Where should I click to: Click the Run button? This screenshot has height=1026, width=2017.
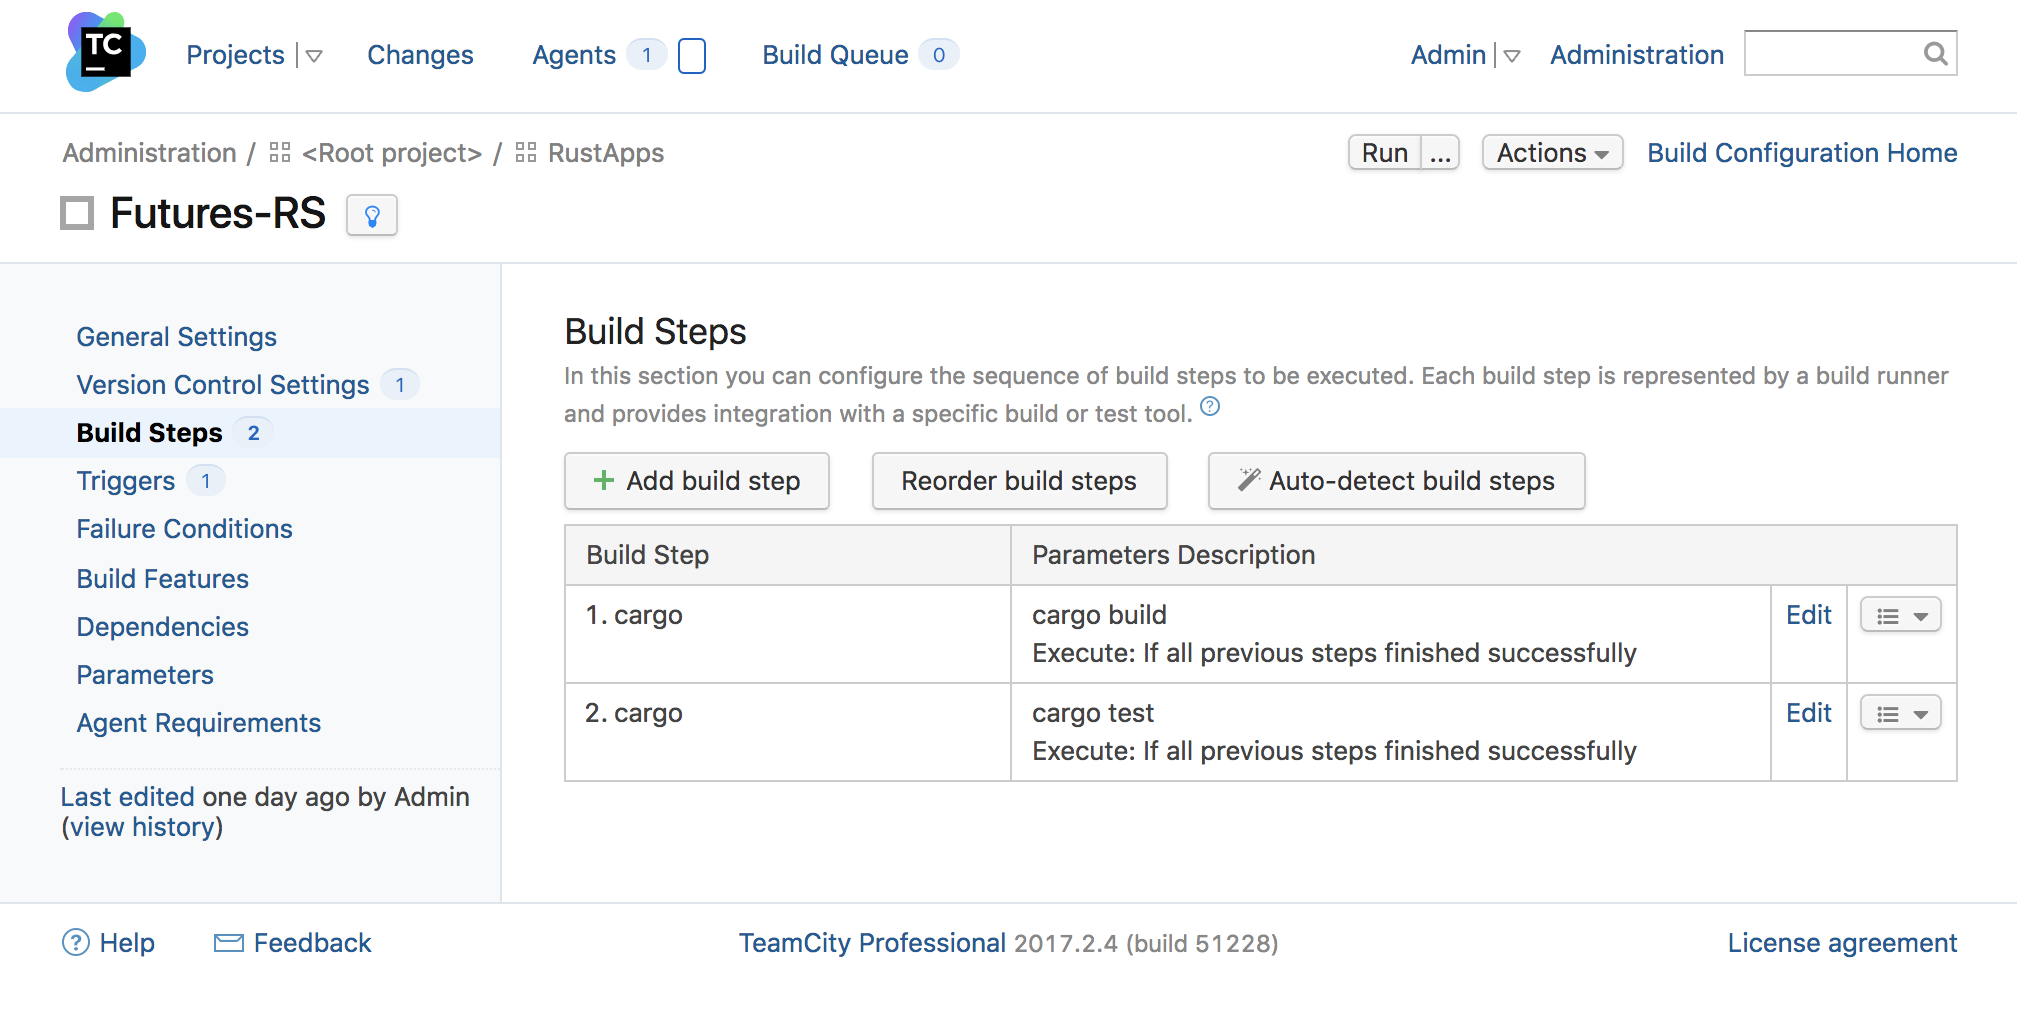click(x=1385, y=153)
